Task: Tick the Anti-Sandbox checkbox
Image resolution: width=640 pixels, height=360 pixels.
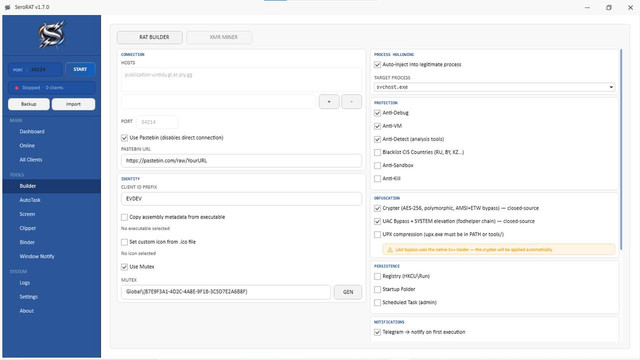Action: click(x=378, y=165)
